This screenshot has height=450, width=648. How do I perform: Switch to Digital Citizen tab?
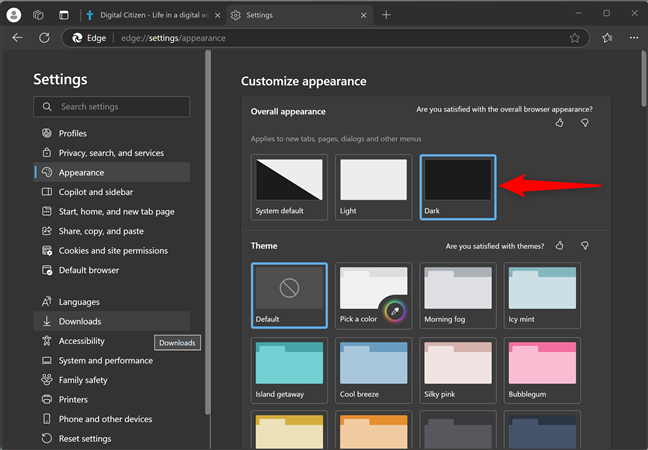pyautogui.click(x=154, y=15)
